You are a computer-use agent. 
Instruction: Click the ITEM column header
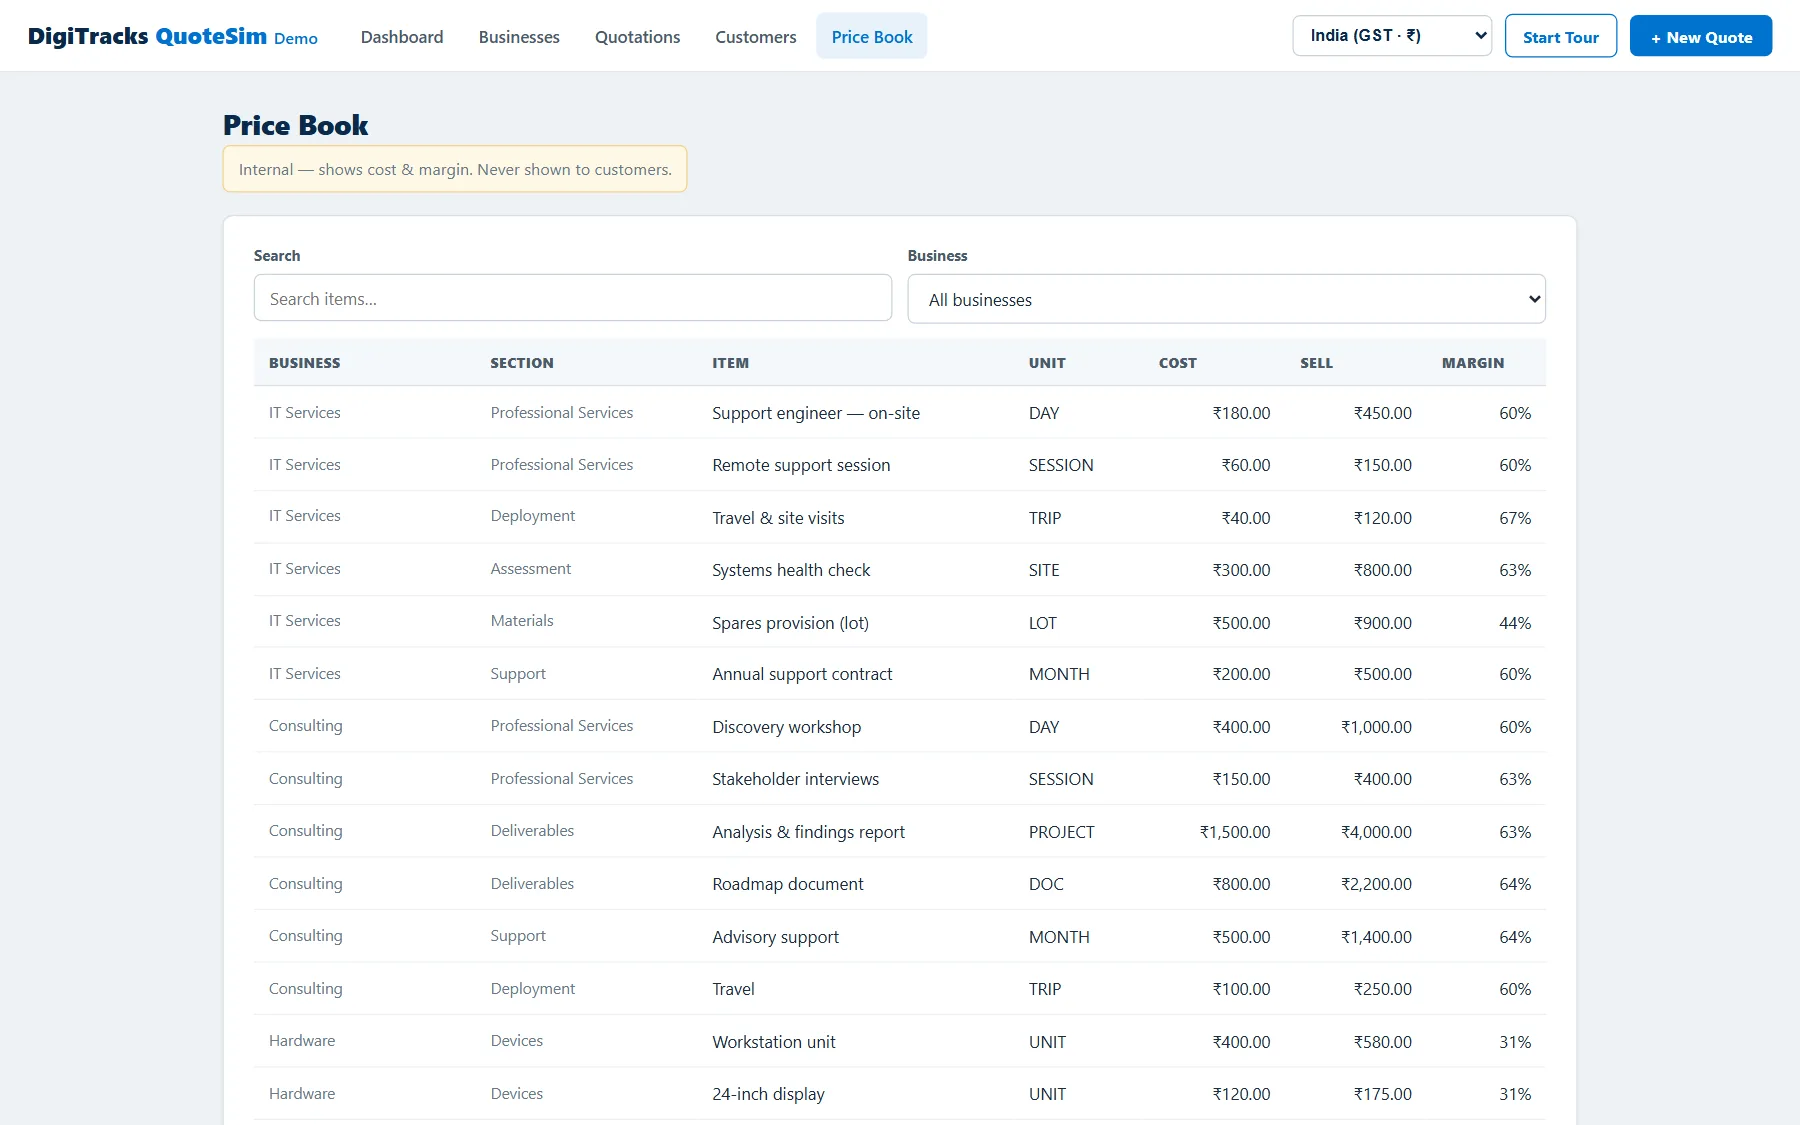[730, 363]
